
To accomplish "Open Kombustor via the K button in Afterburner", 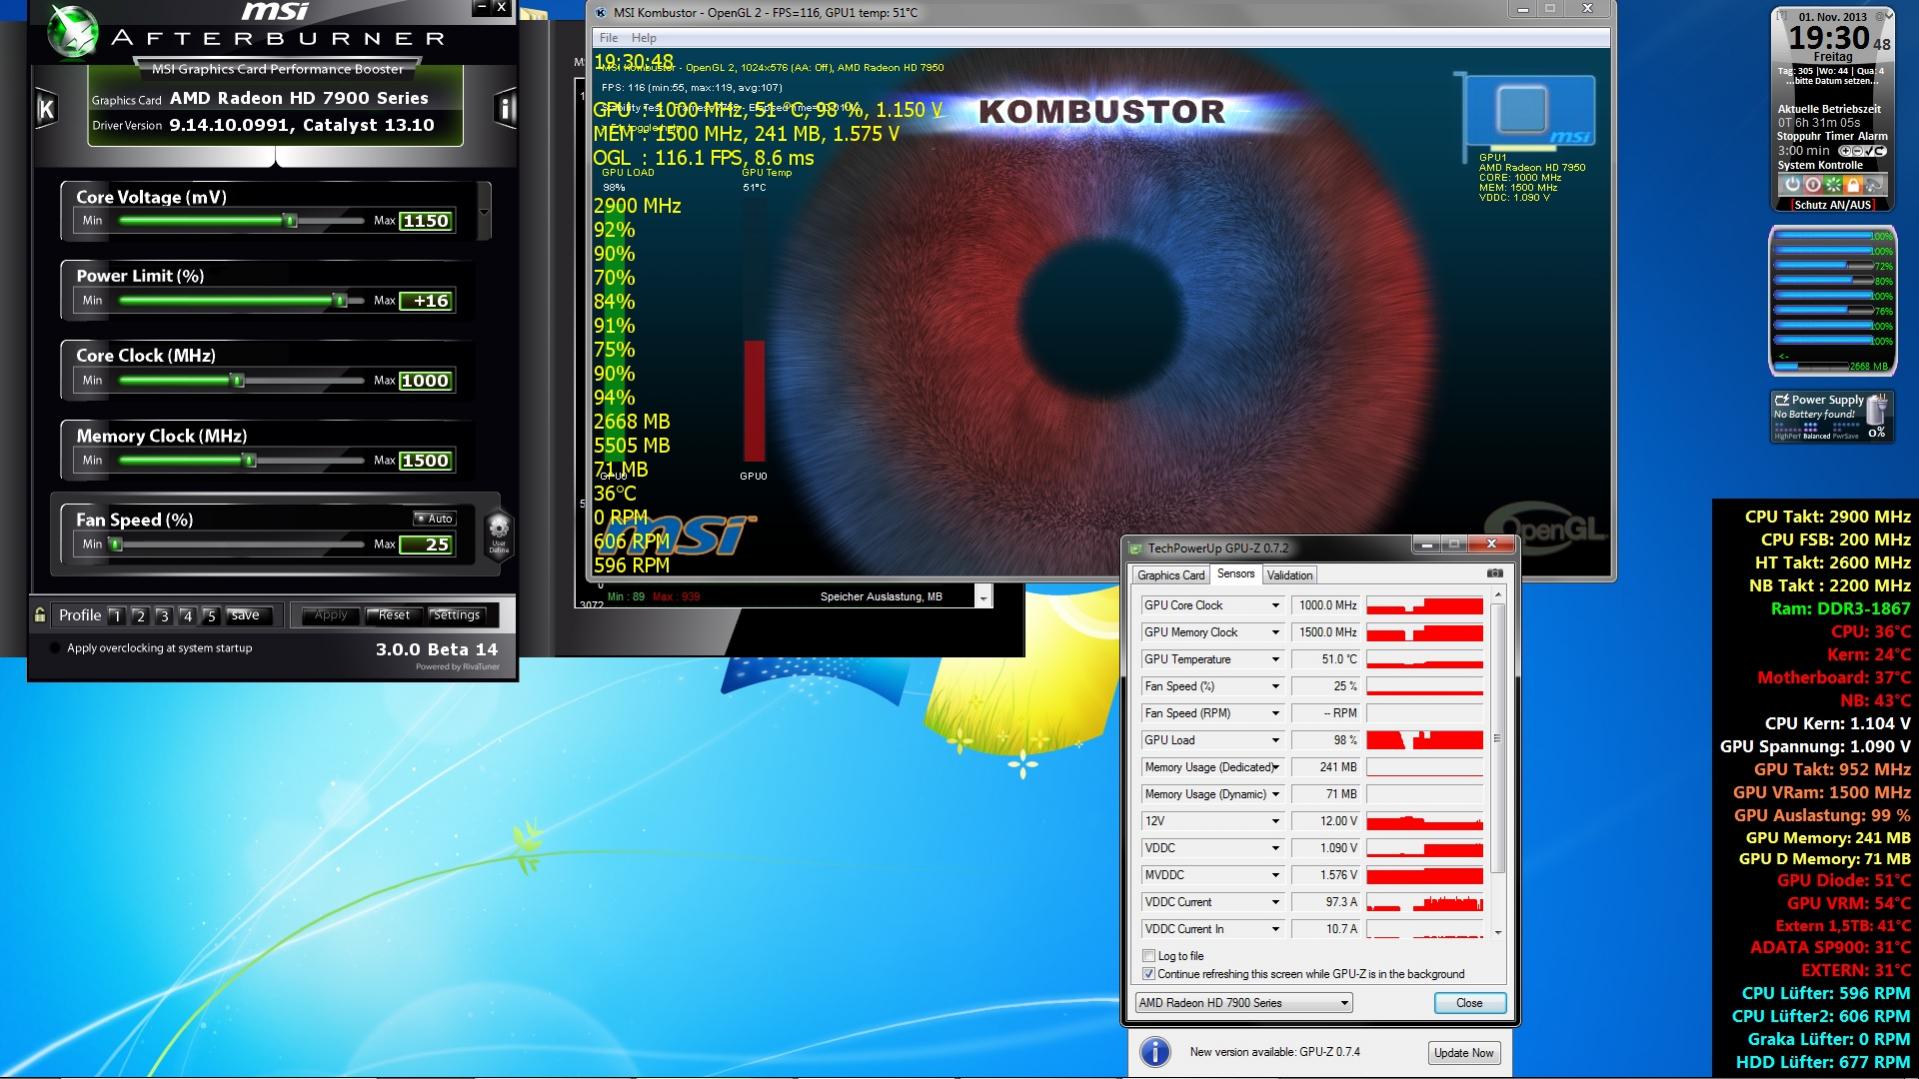I will click(x=46, y=108).
